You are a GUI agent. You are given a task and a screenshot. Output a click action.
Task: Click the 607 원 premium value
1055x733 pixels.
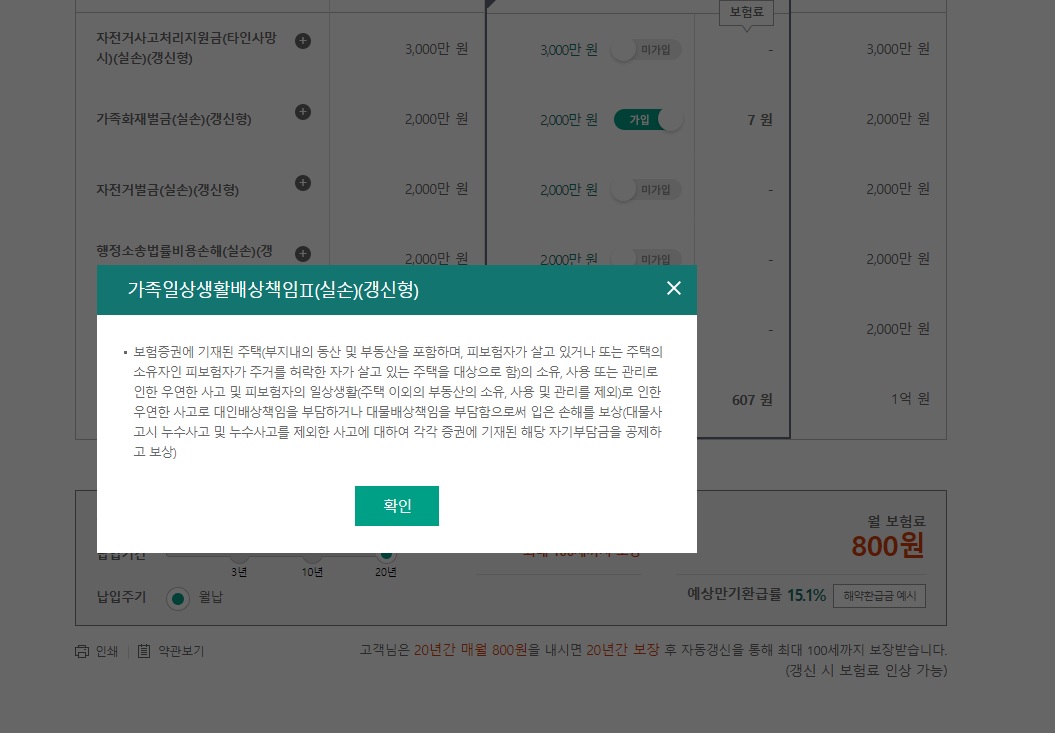pos(752,400)
